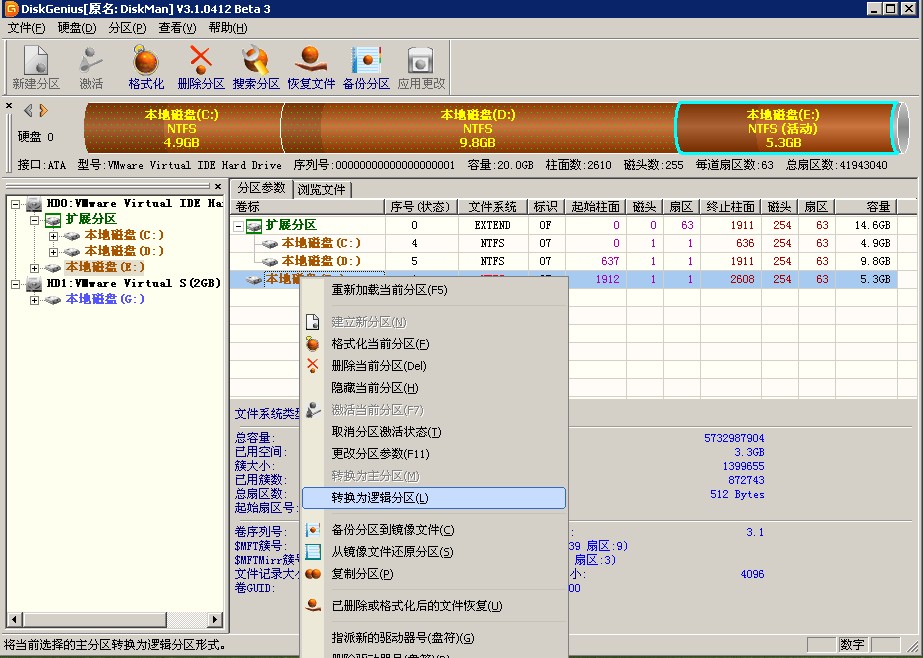This screenshot has height=658, width=923.
Task: Switch to the 浏览文件 tab
Action: (321, 190)
